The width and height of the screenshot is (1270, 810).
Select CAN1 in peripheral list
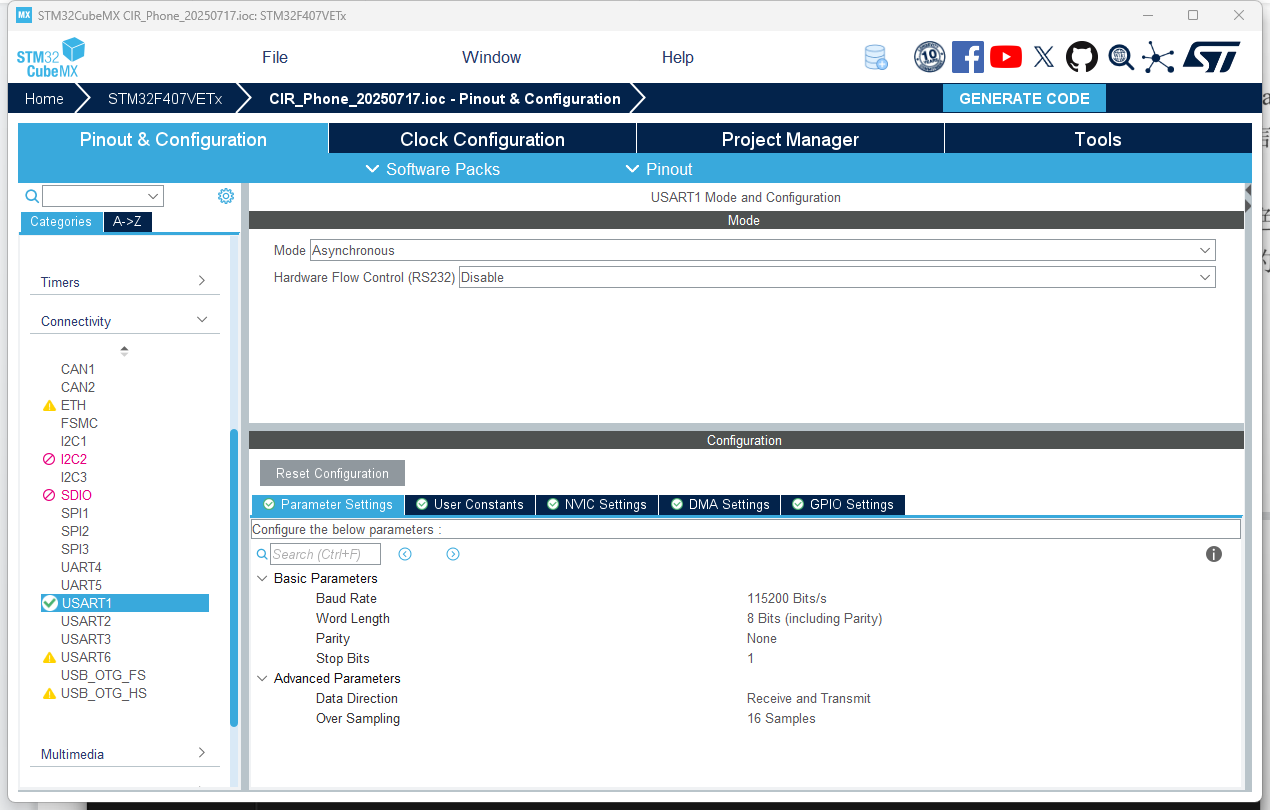point(78,369)
